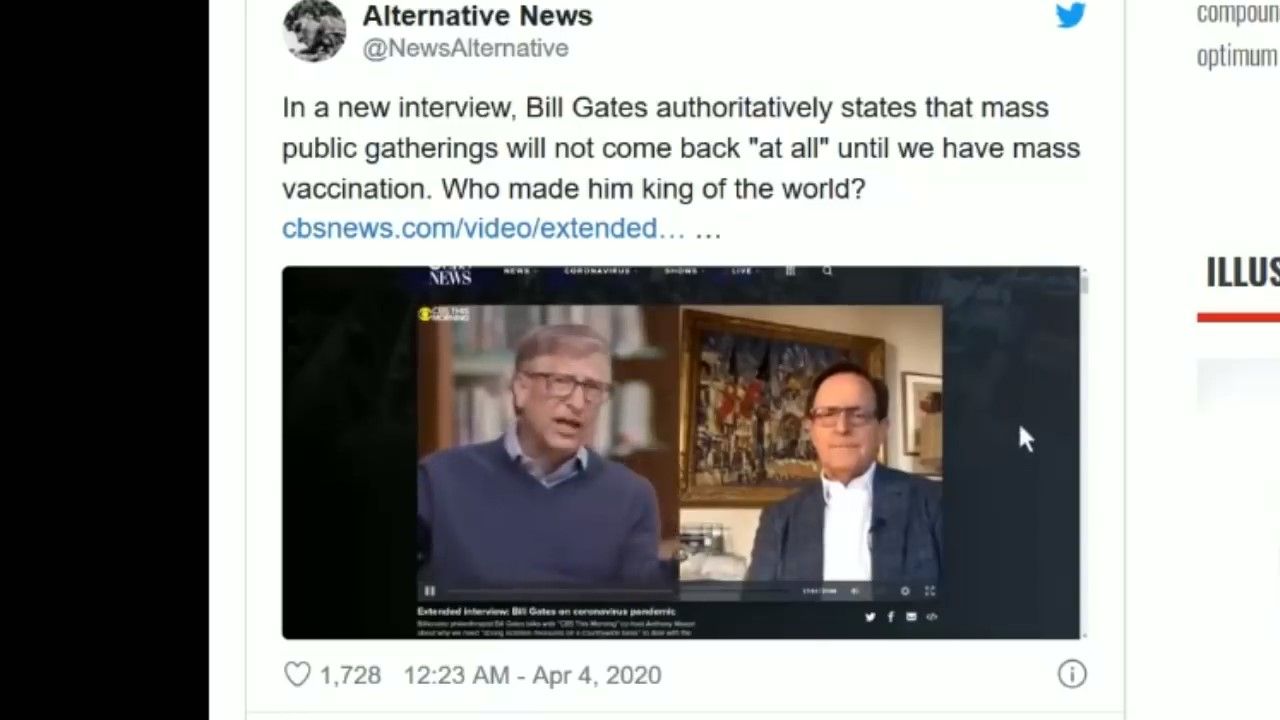Image resolution: width=1280 pixels, height=720 pixels.
Task: Select the Live item in the CBS navigation
Action: [743, 271]
